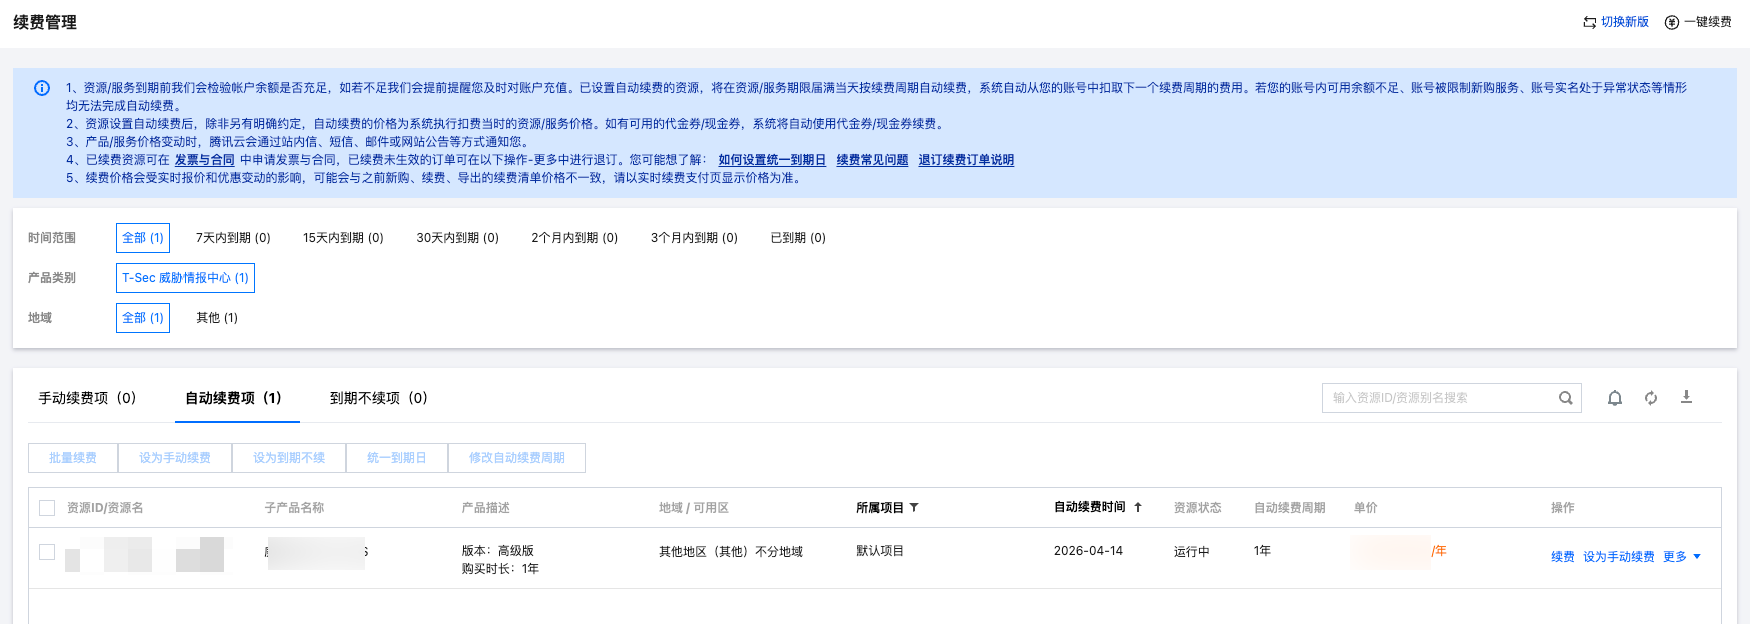Click the search magnifier icon

coord(1565,398)
